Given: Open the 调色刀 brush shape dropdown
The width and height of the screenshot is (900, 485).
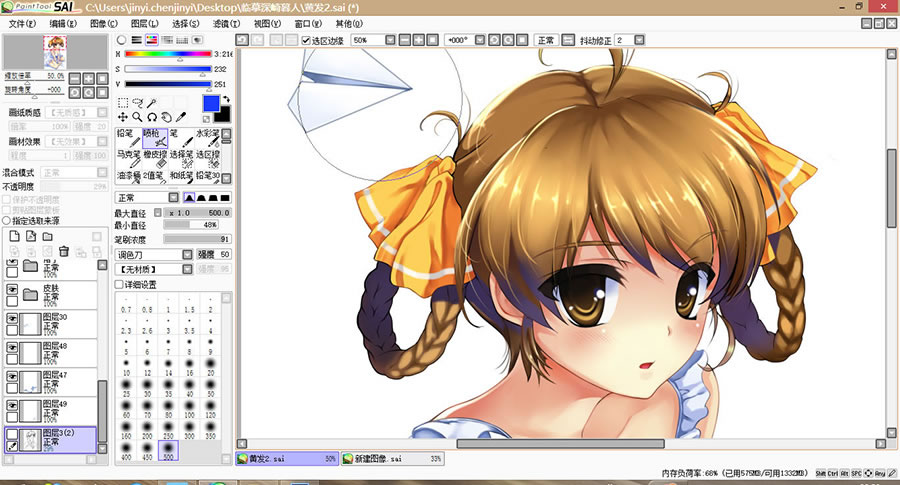Looking at the screenshot, I should (x=187, y=254).
